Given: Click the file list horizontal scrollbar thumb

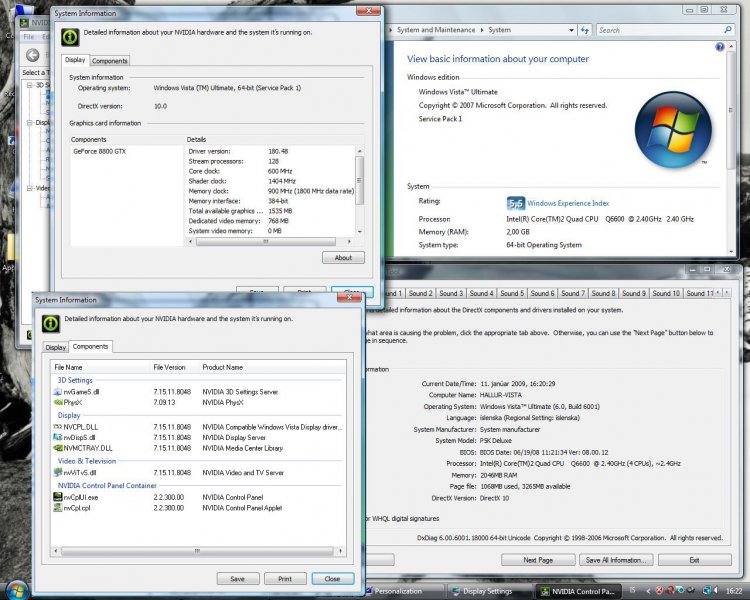Looking at the screenshot, I should [x=197, y=551].
